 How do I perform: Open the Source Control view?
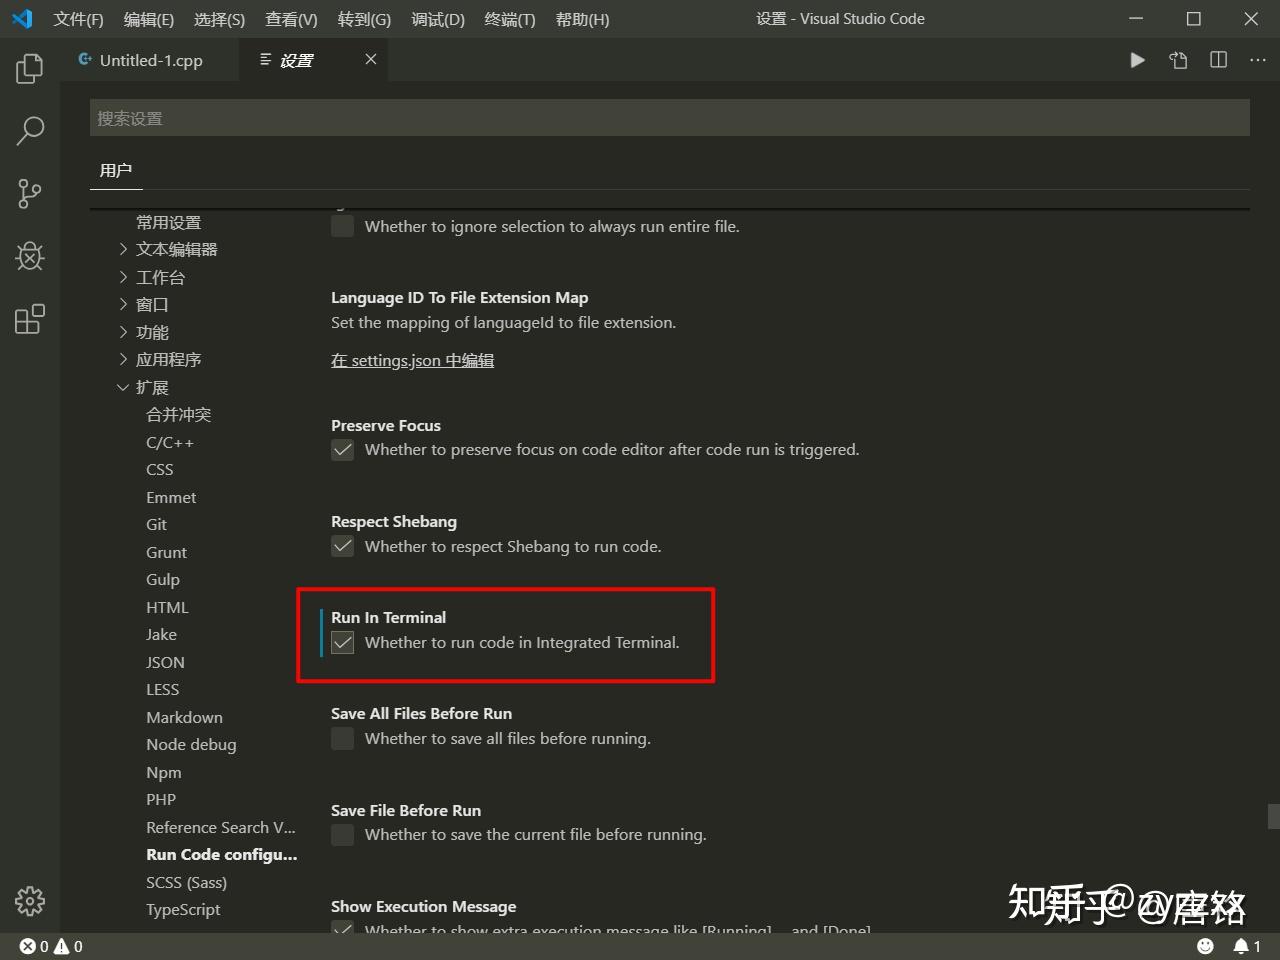click(x=30, y=193)
